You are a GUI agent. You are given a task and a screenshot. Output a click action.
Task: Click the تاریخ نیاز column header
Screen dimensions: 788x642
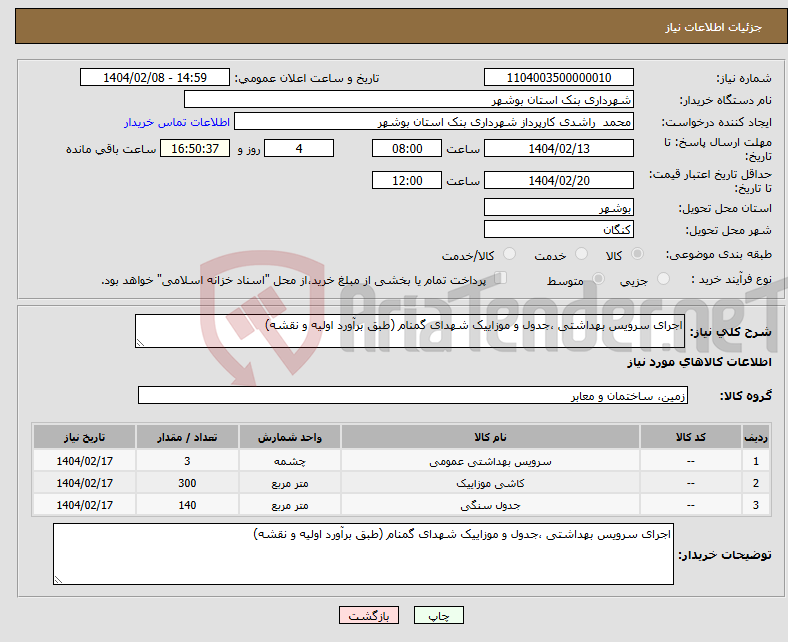pyautogui.click(x=84, y=437)
